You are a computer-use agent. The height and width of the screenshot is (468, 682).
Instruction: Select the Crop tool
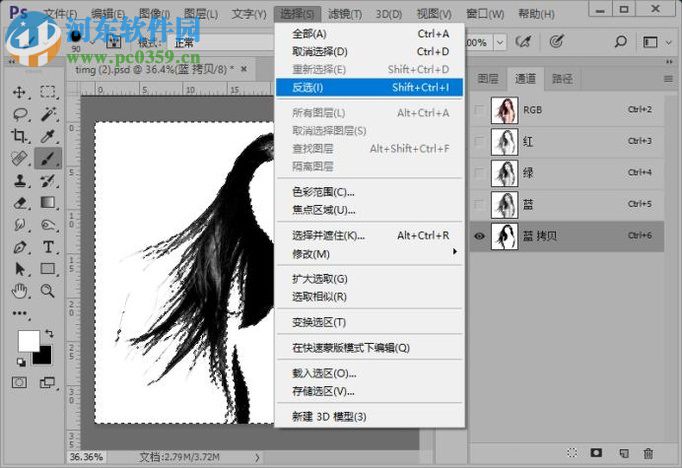(x=19, y=136)
